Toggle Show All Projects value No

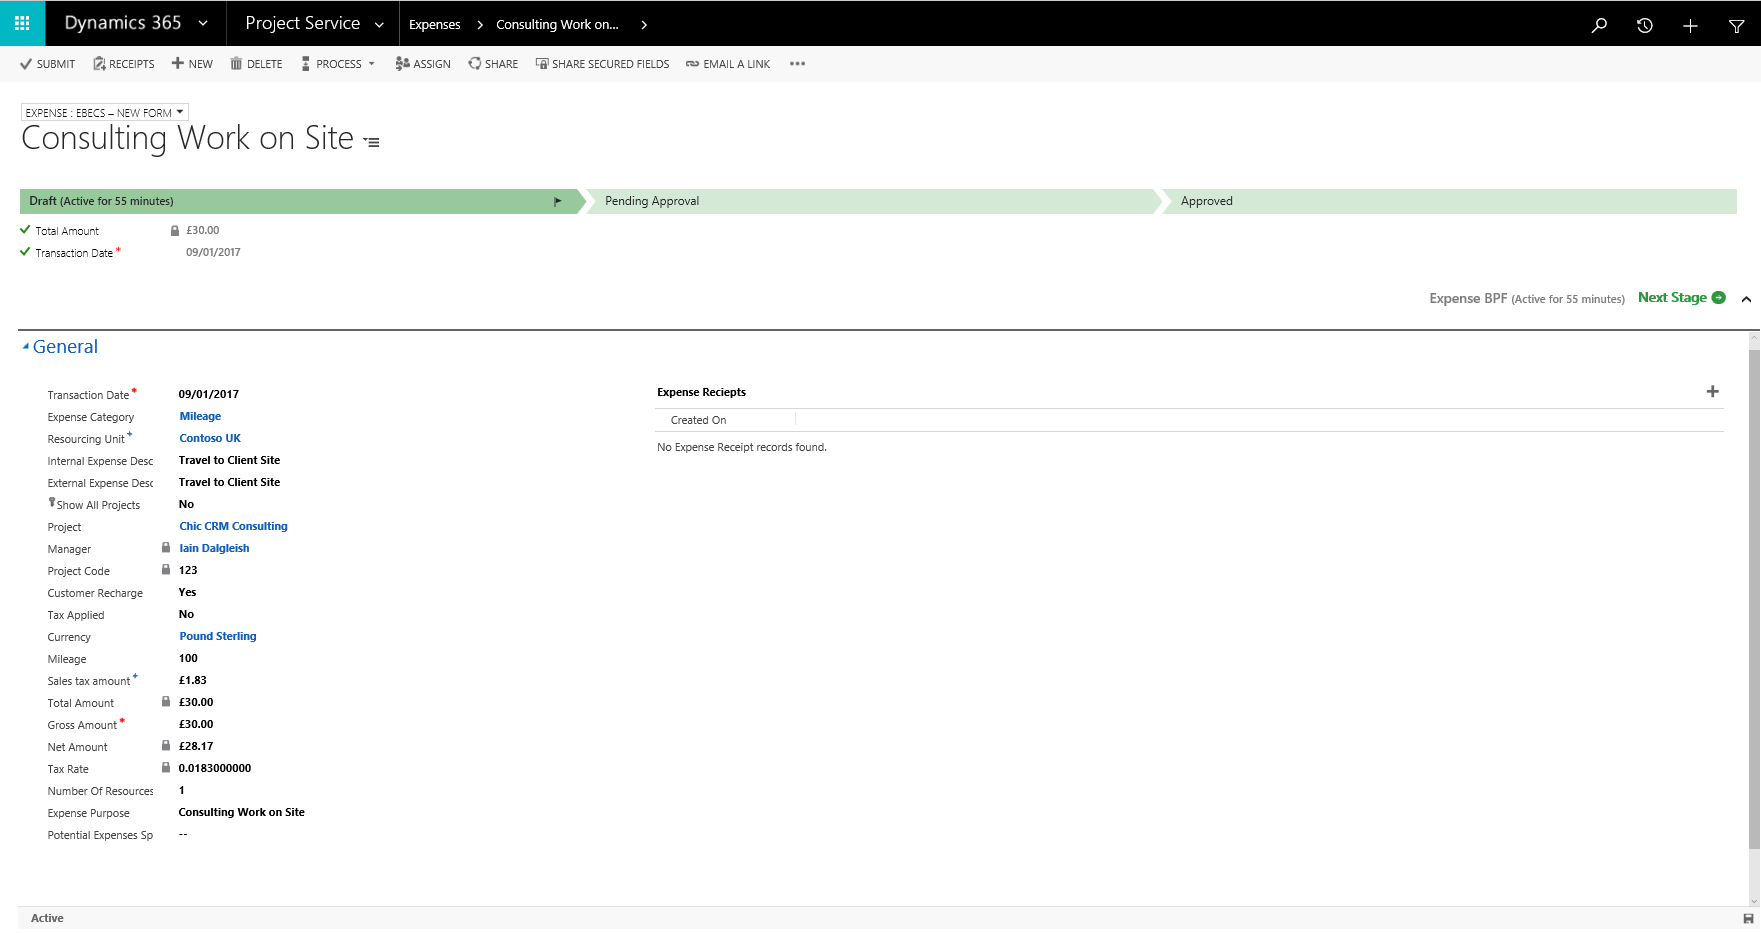coord(186,504)
